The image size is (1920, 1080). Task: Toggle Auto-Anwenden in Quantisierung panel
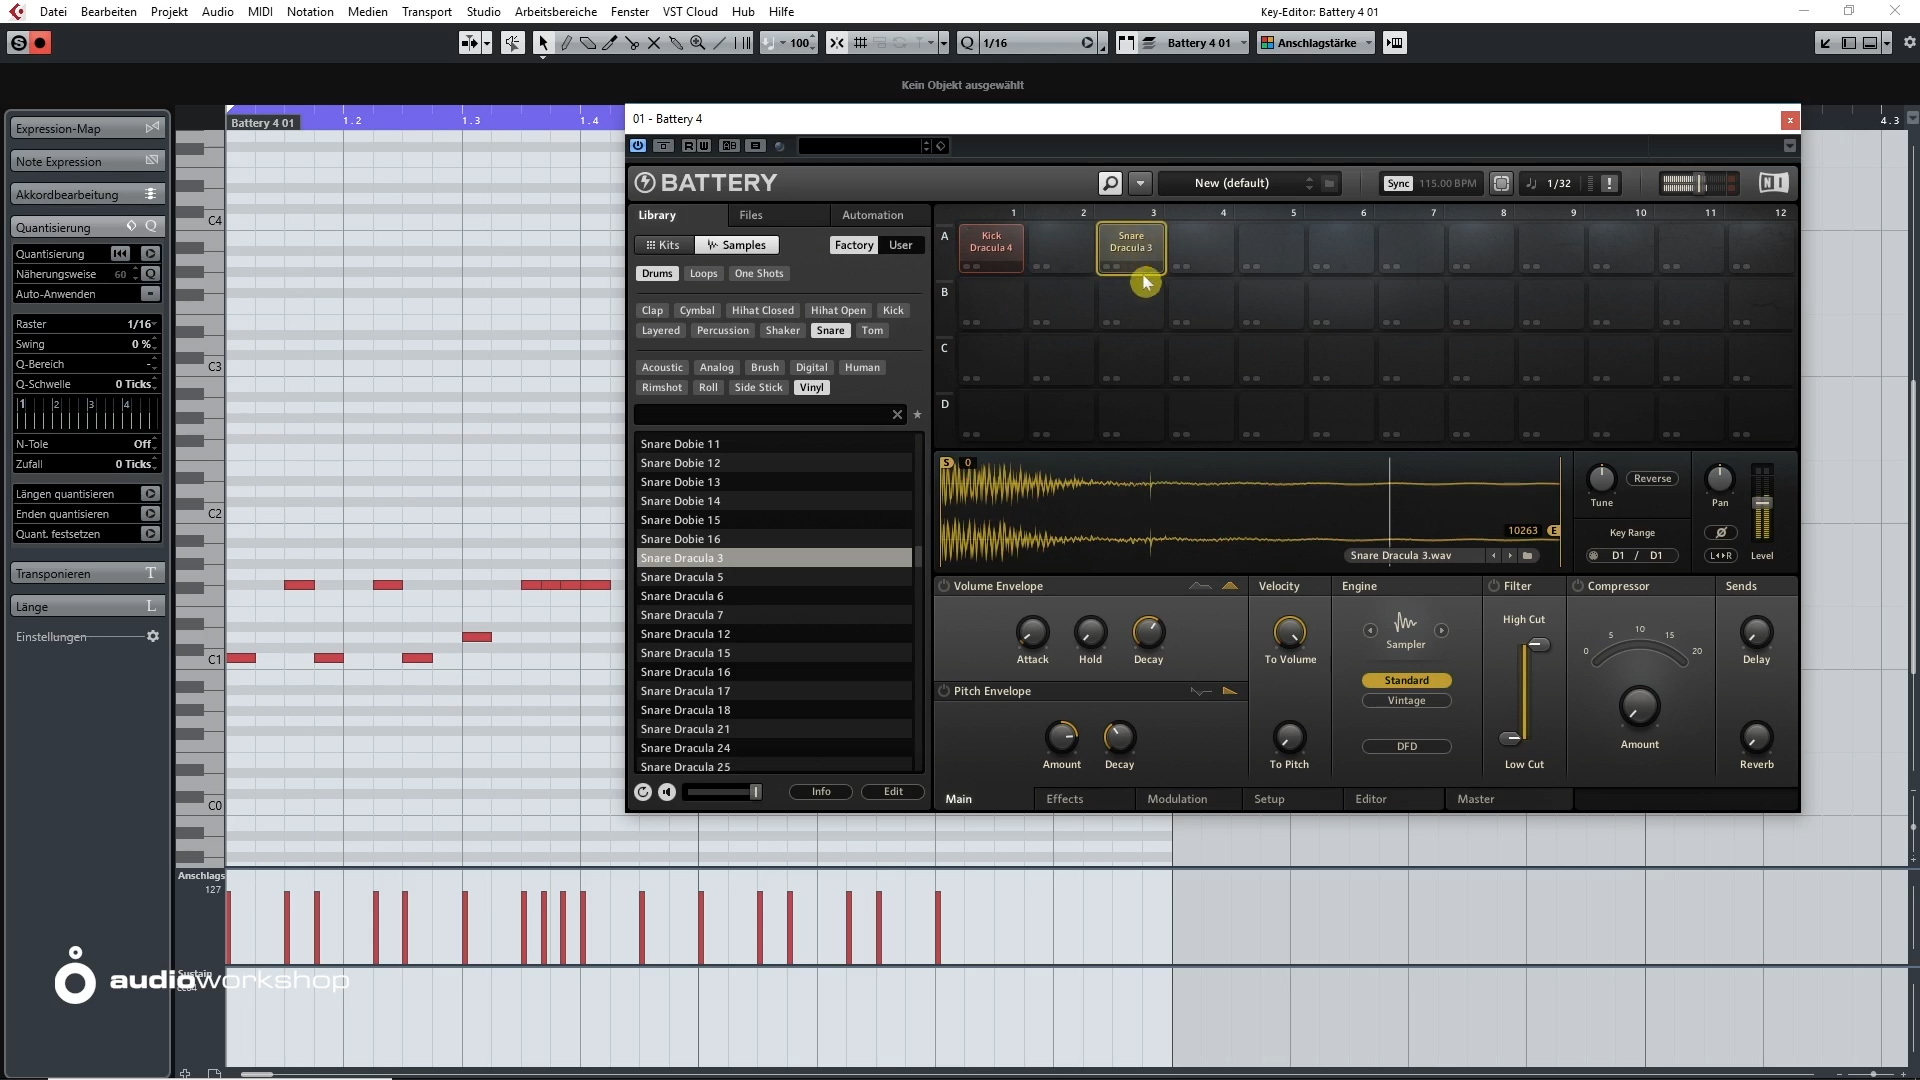[150, 294]
